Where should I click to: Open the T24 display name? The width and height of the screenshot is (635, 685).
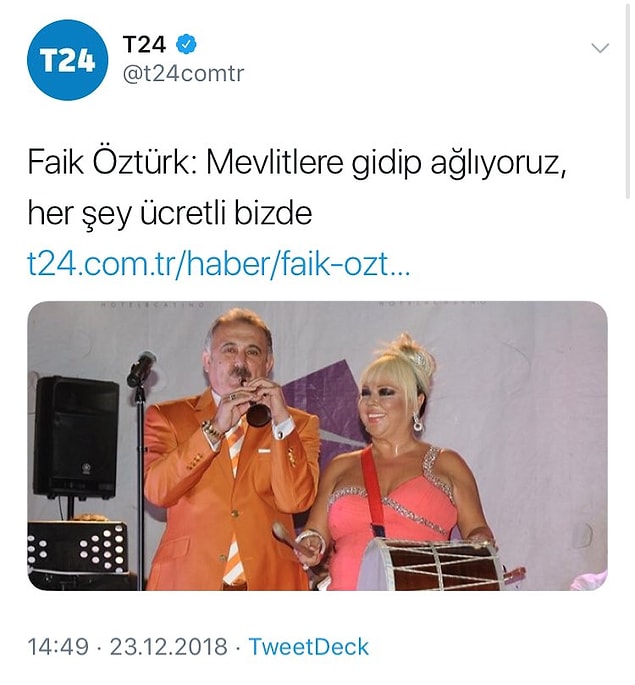click(145, 44)
